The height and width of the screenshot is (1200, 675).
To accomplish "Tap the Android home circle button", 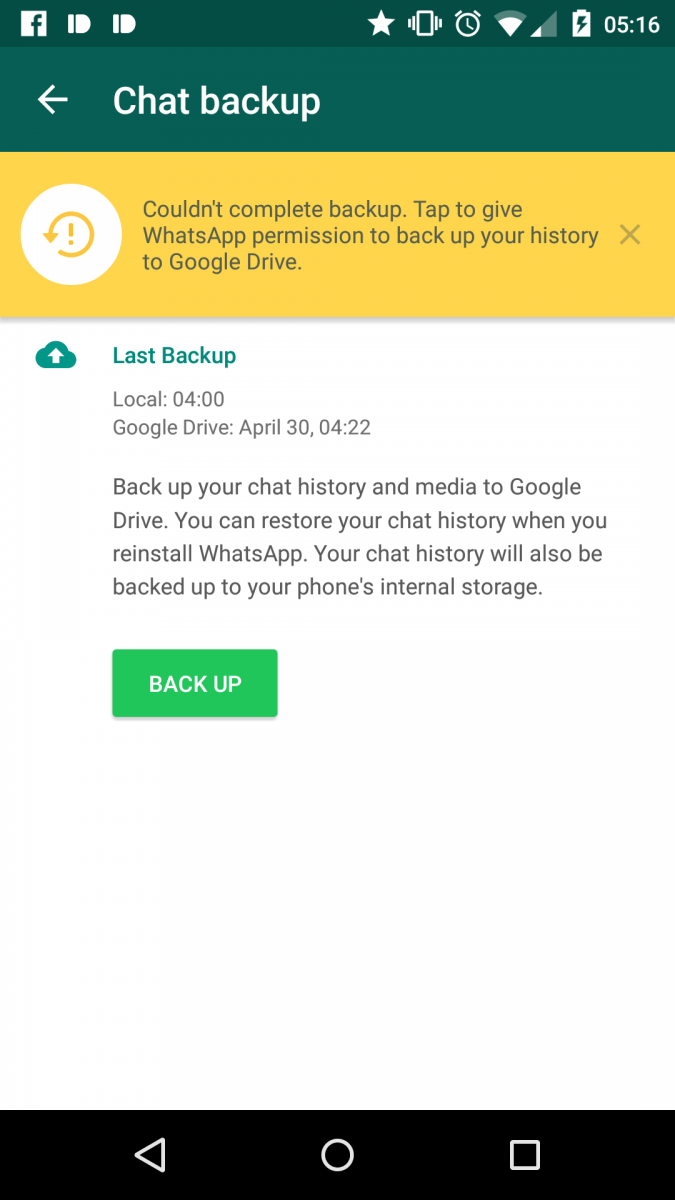I will coord(337,1155).
